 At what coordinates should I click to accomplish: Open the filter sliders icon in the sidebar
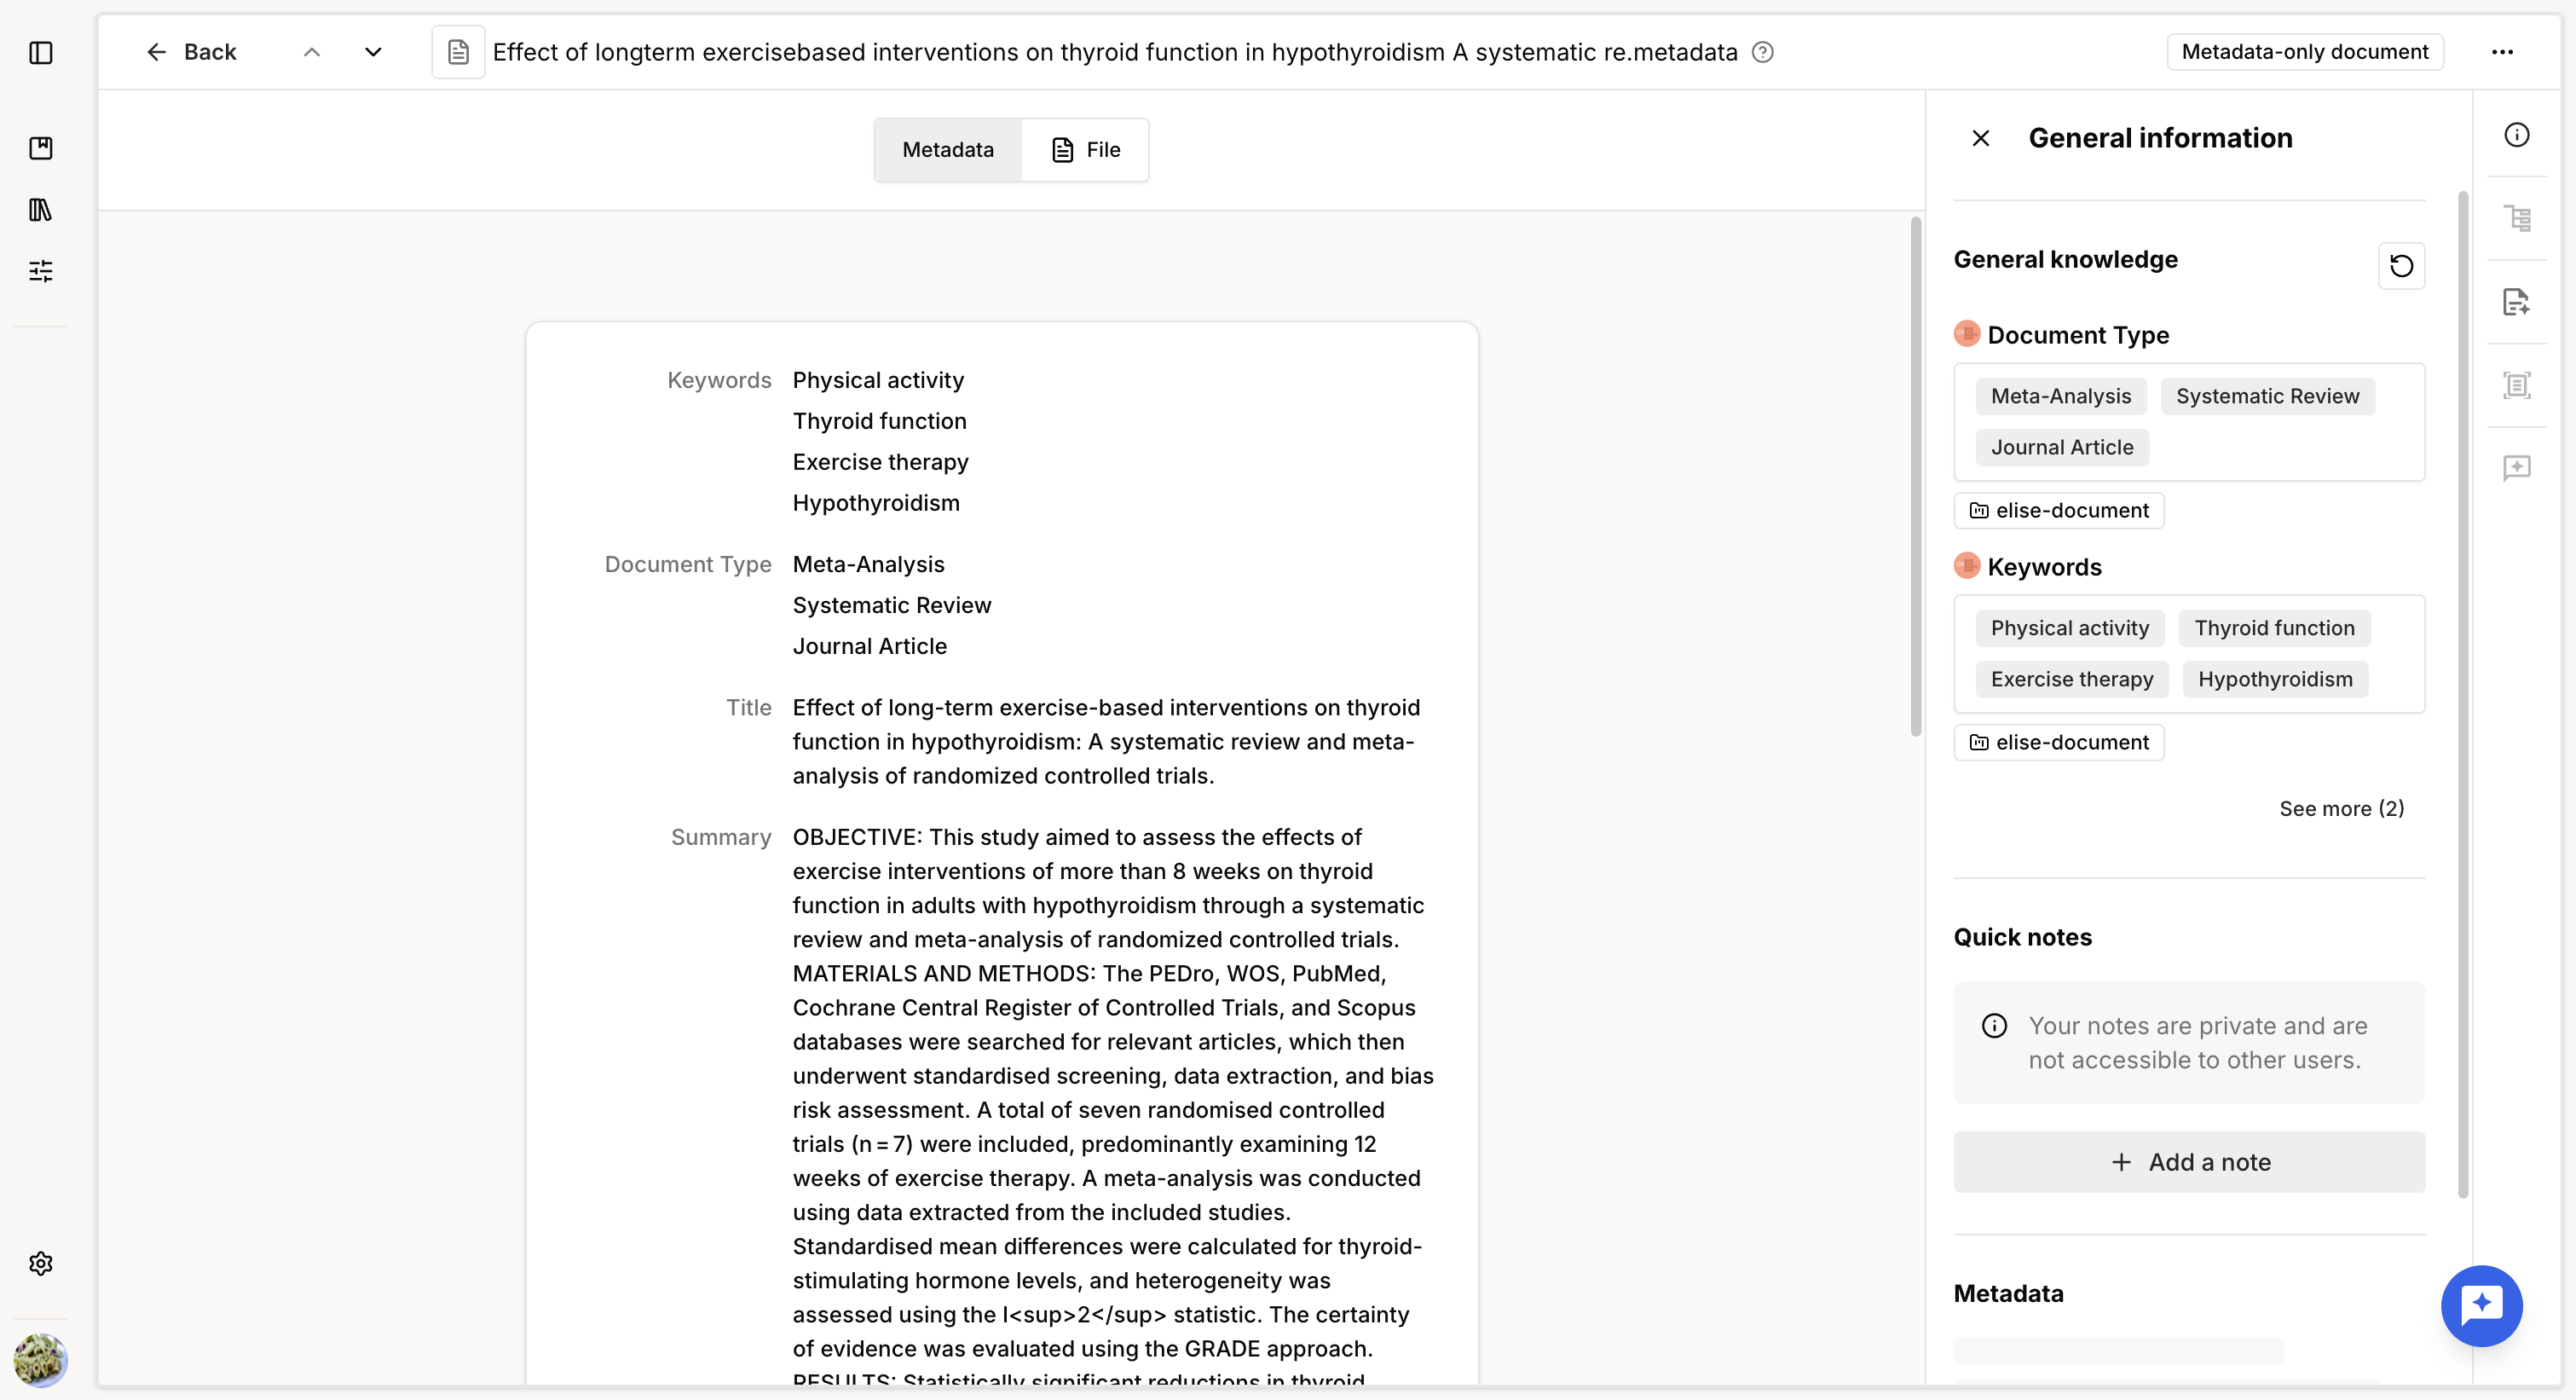coord(41,270)
